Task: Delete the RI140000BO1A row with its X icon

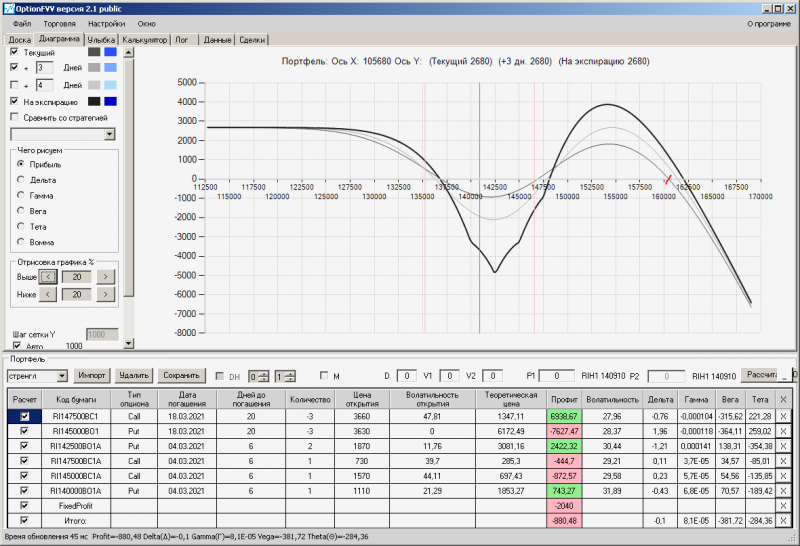Action: coord(783,491)
